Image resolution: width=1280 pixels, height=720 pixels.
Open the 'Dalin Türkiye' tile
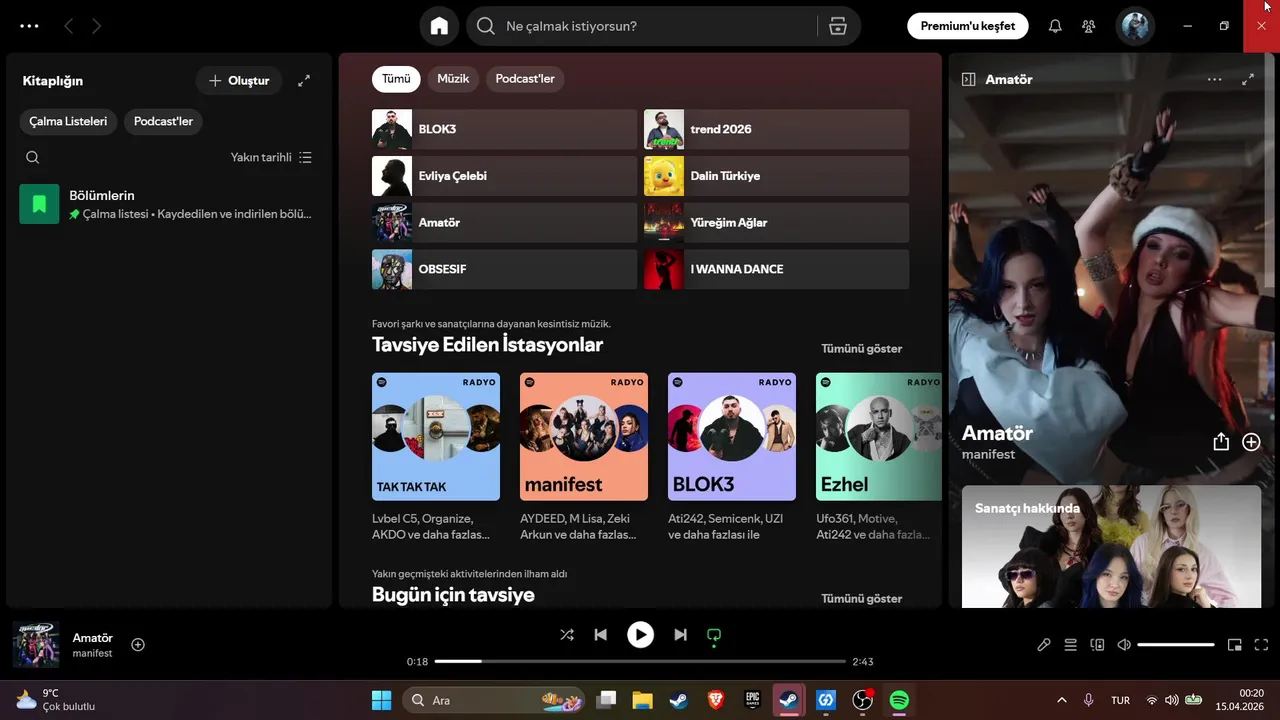[776, 176]
